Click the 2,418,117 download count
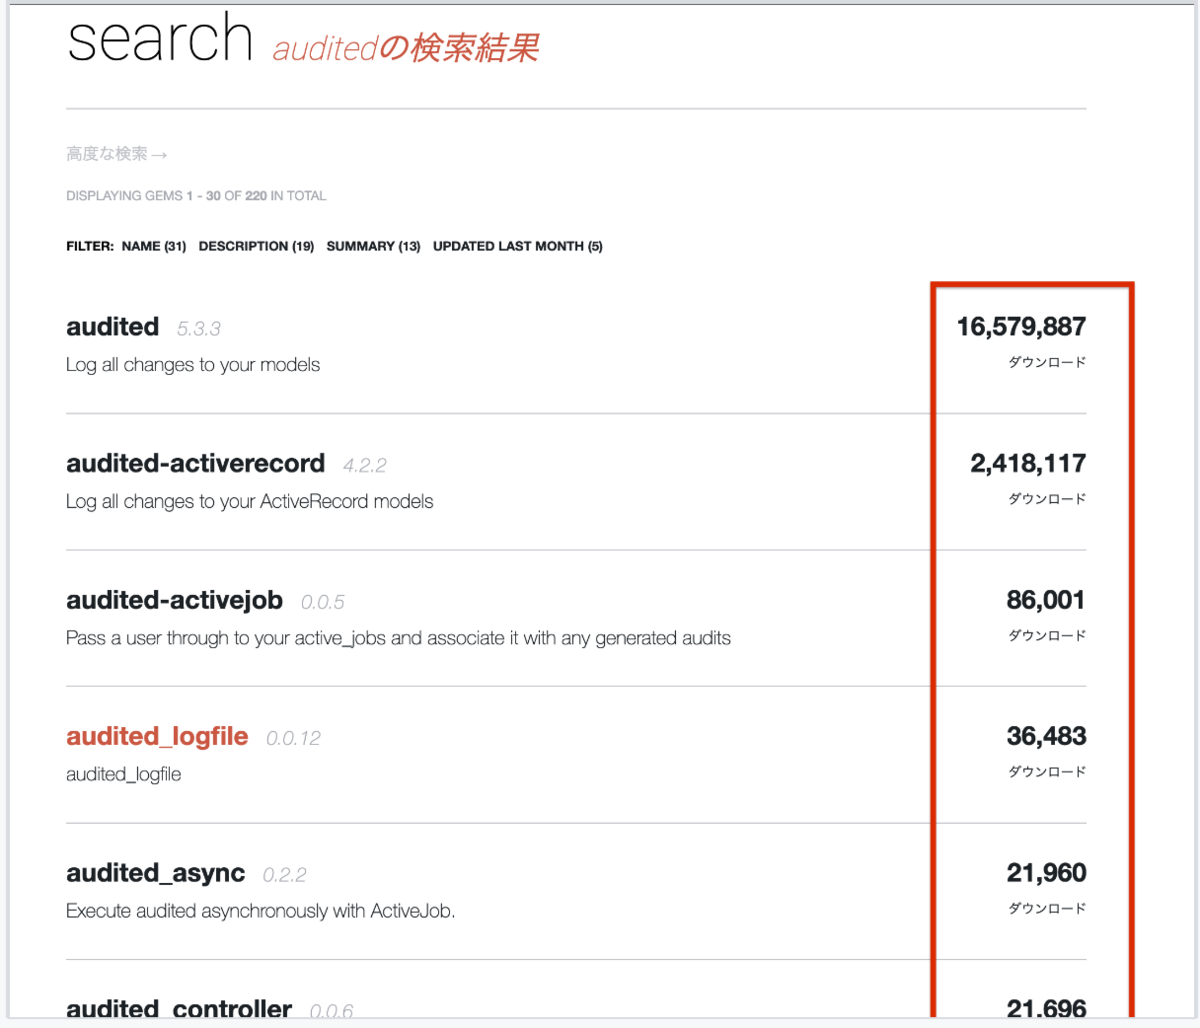This screenshot has width=1200, height=1028. 1028,464
